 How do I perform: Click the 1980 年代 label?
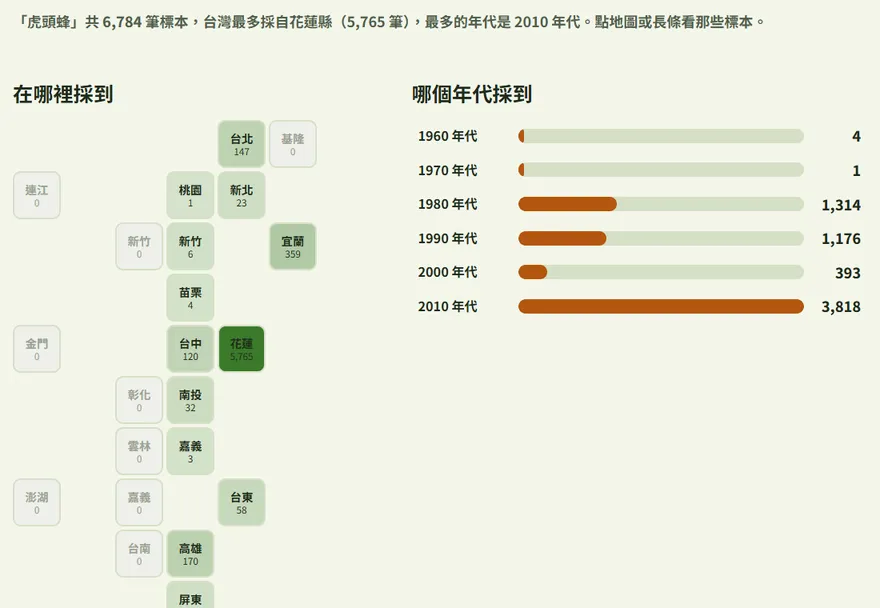pos(447,204)
